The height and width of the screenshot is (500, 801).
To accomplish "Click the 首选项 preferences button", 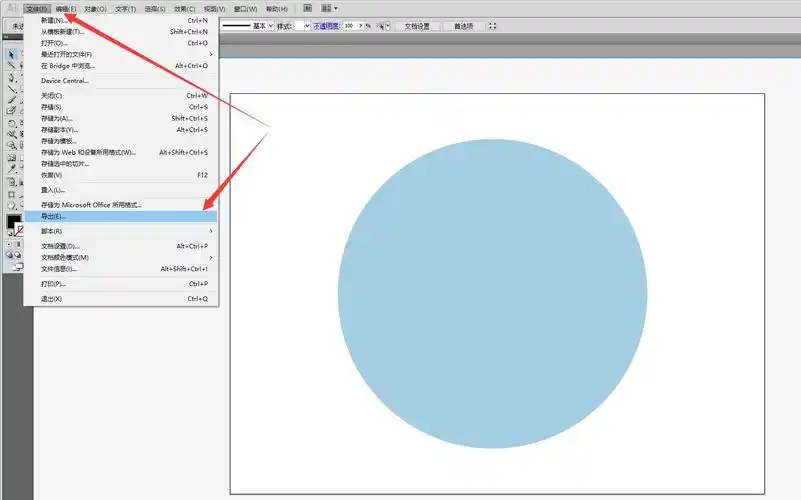I will [464, 26].
